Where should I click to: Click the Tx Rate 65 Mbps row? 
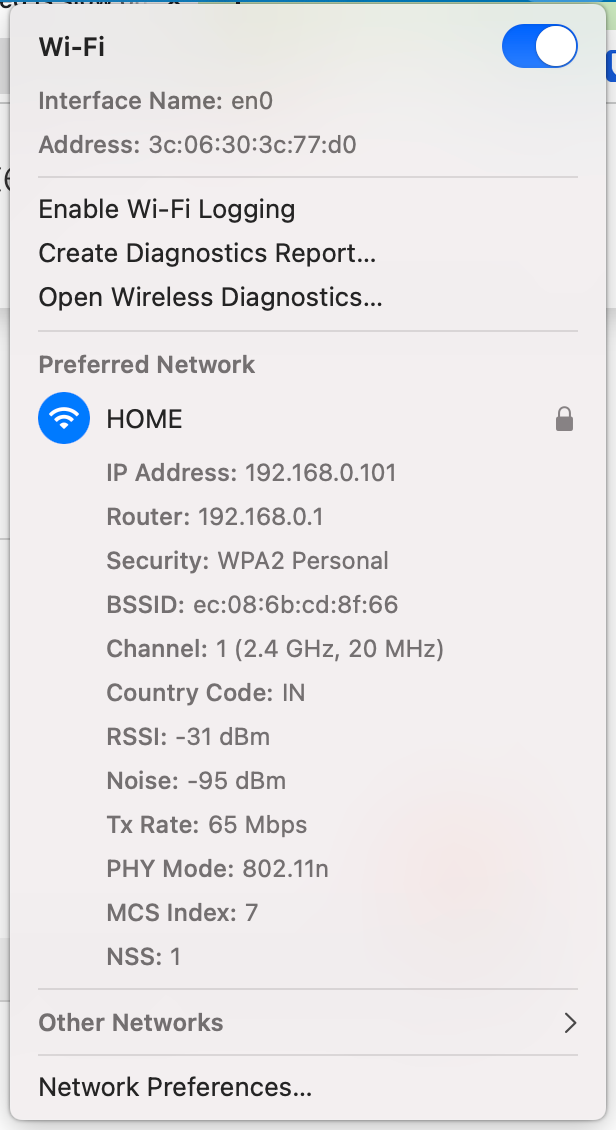207,825
